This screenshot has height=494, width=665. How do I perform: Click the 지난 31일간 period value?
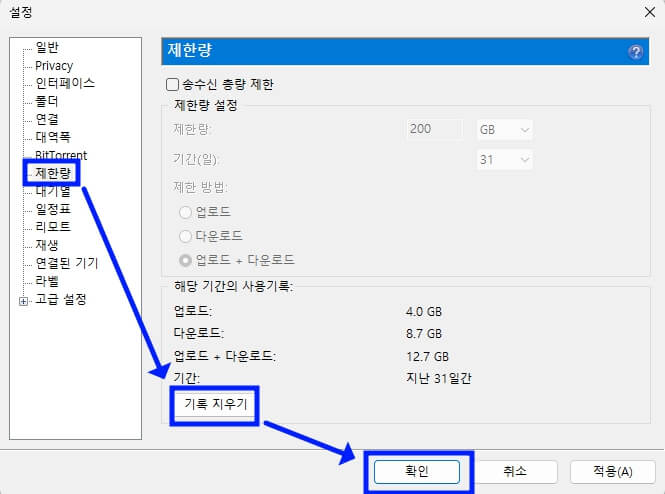439,378
